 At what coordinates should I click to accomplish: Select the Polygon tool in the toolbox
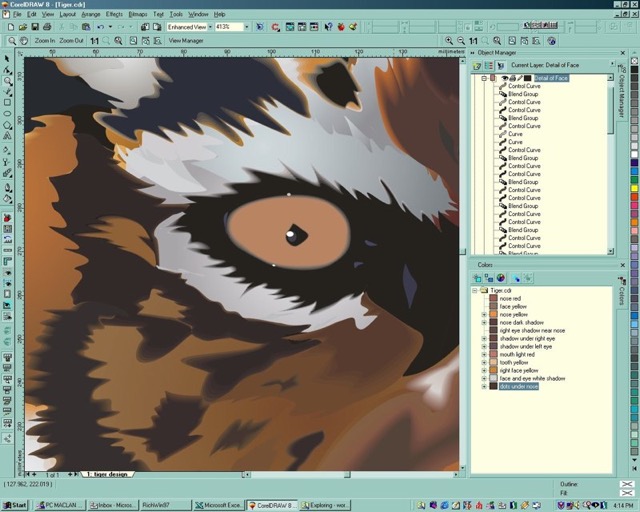click(x=7, y=125)
